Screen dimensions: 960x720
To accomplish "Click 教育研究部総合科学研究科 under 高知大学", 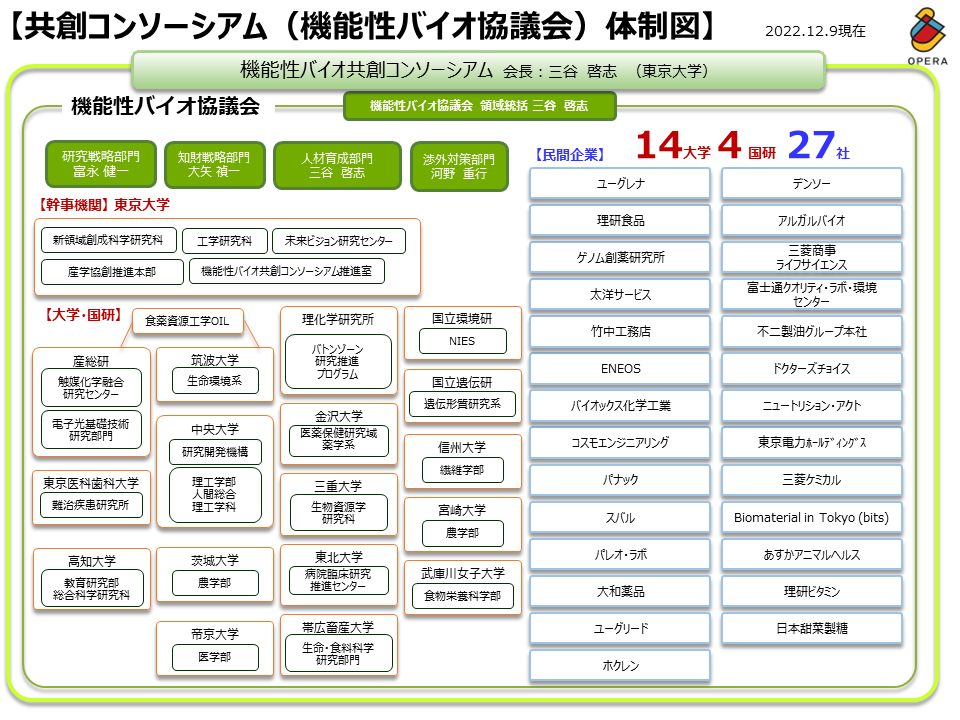I will [x=92, y=588].
